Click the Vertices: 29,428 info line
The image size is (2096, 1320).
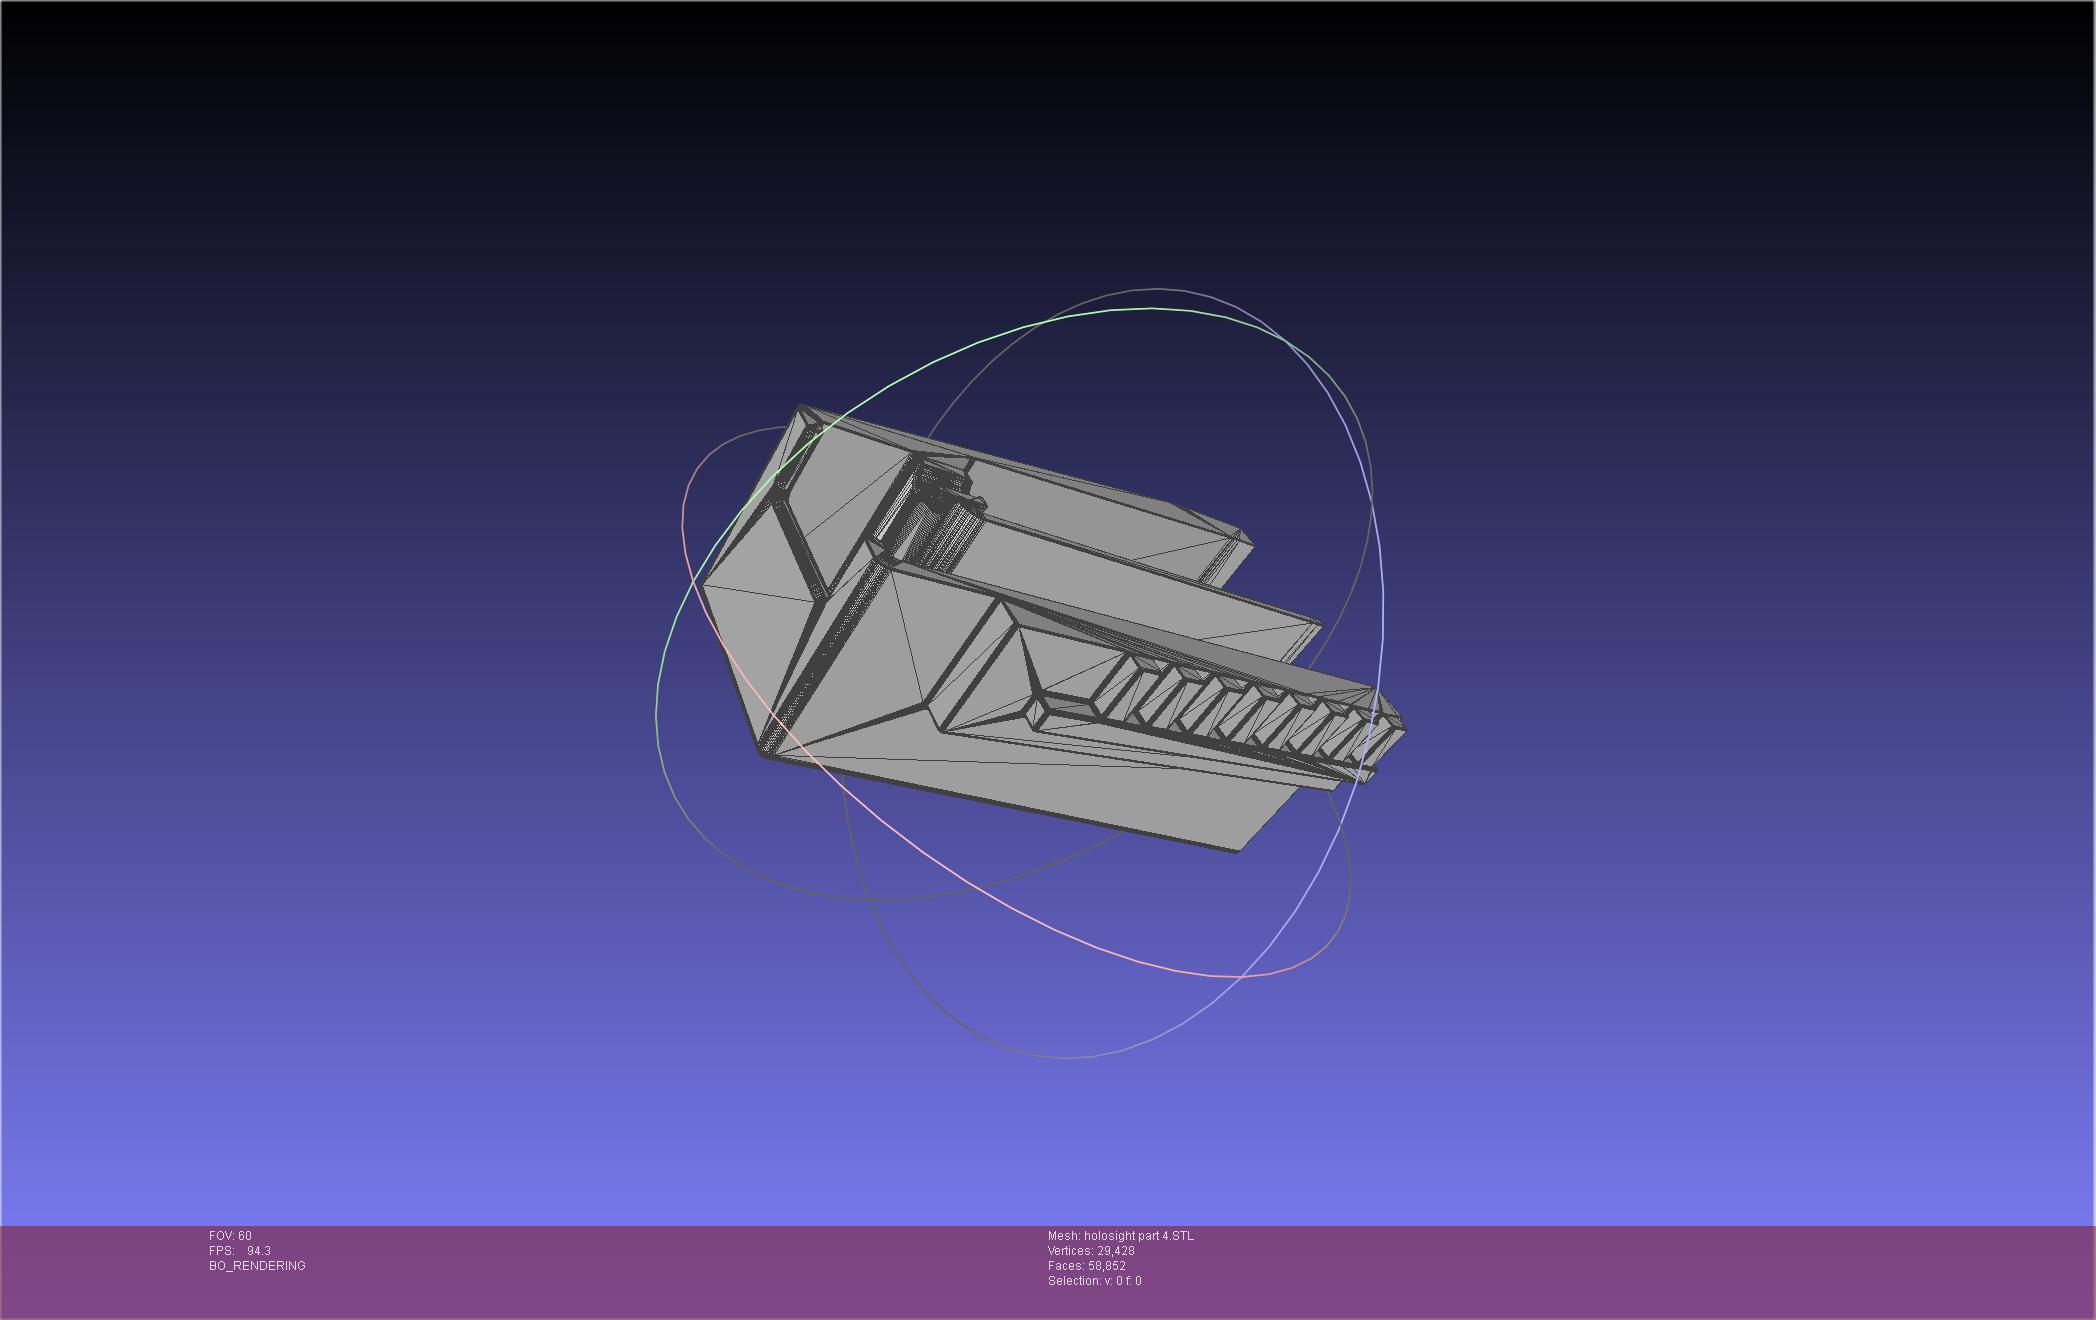1091,1251
